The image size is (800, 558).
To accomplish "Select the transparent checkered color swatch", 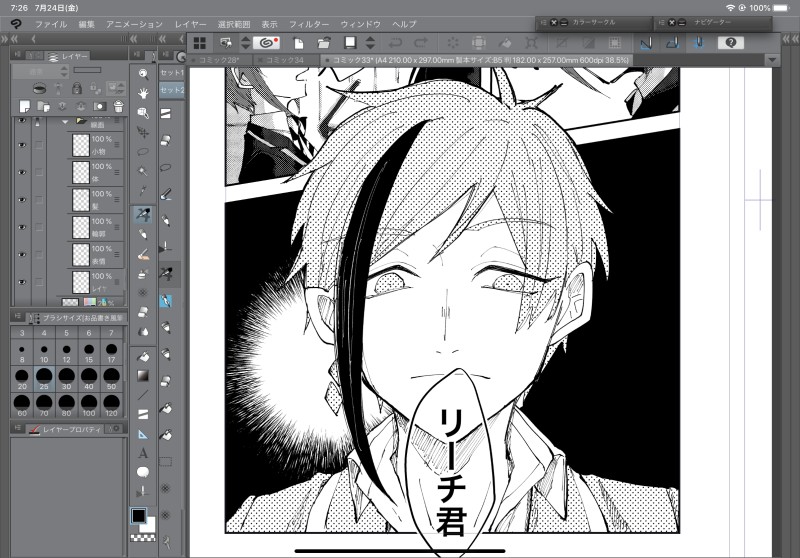I will click(143, 538).
